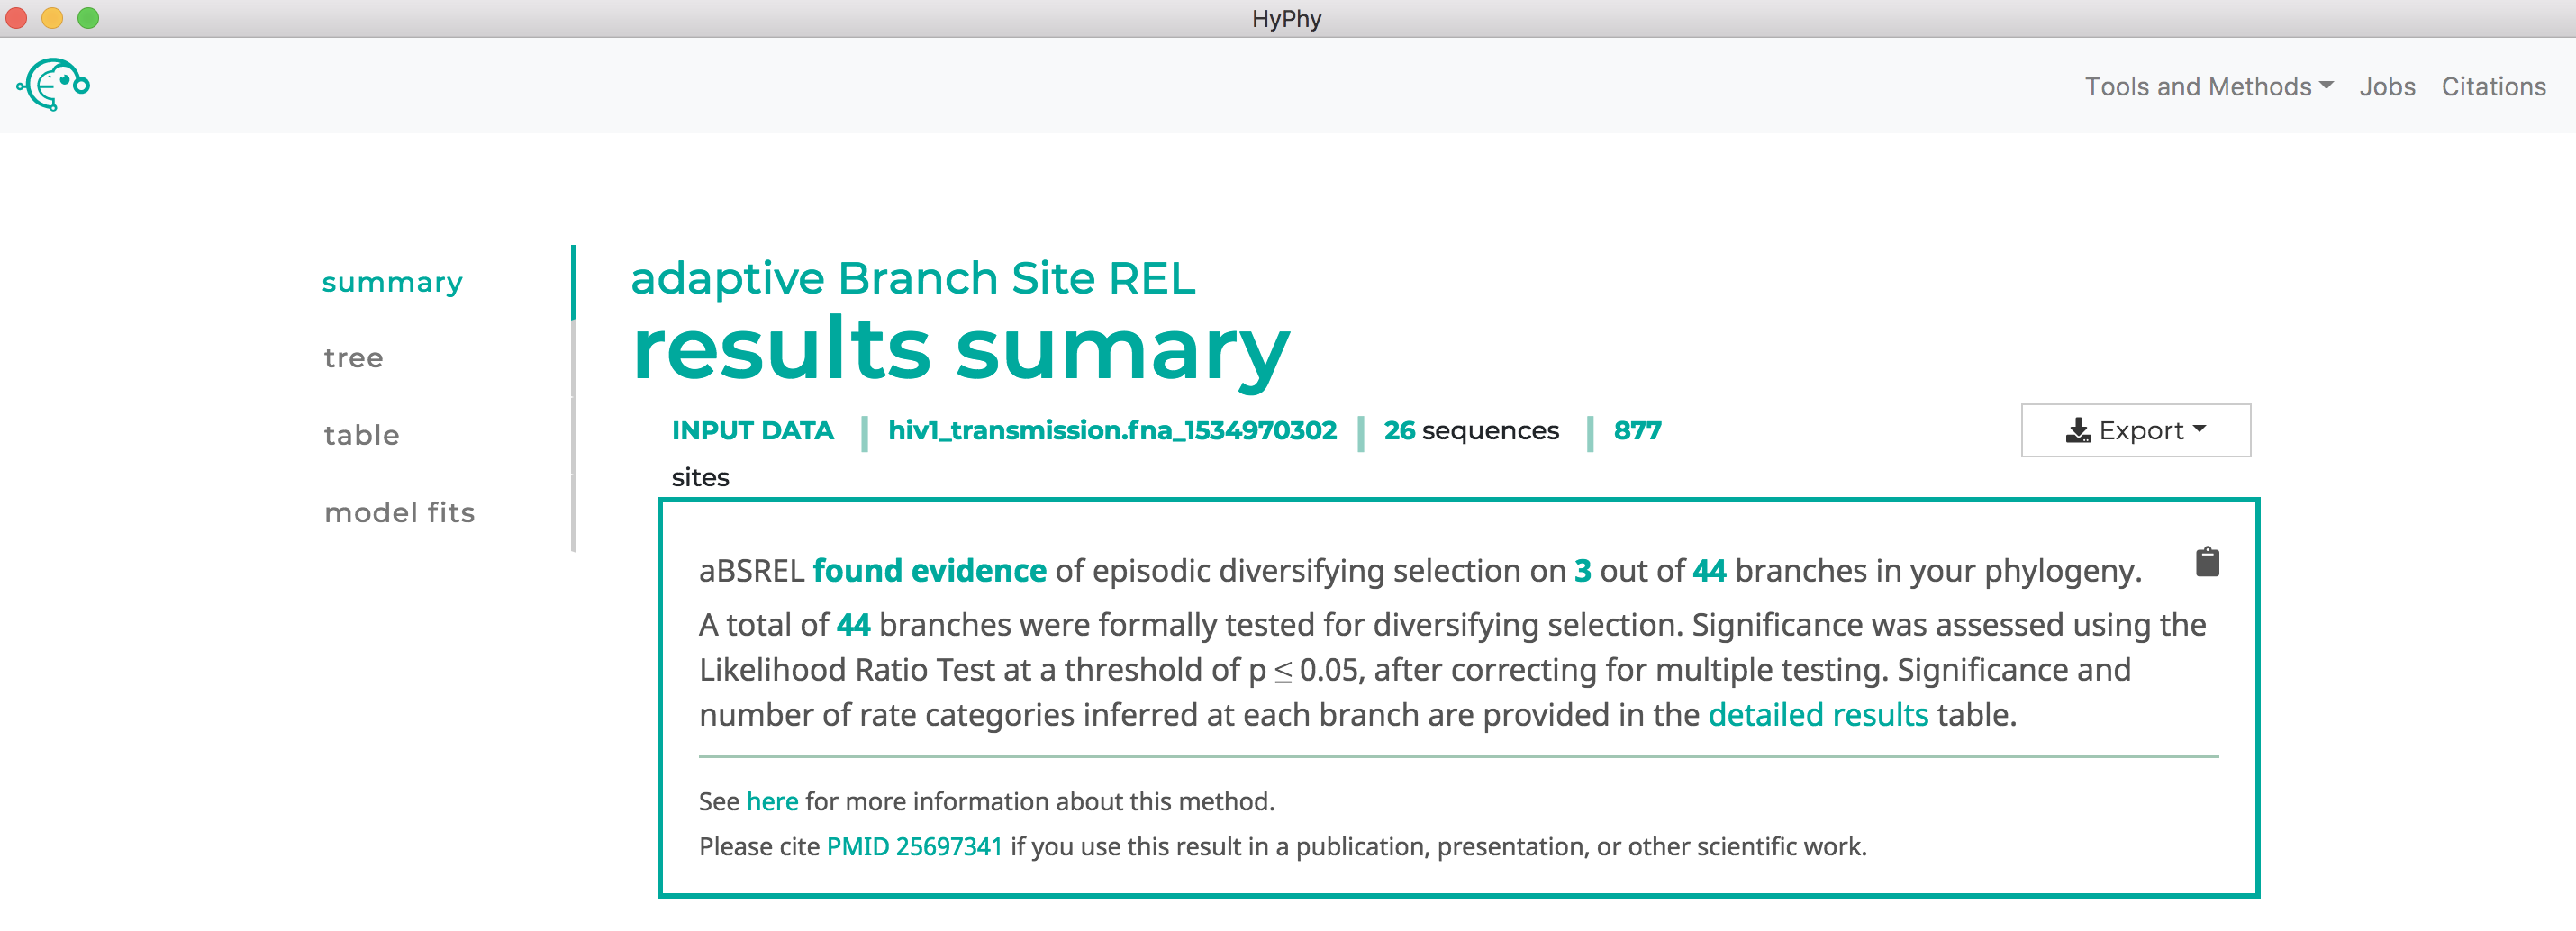The width and height of the screenshot is (2576, 931).
Task: Open the 'here' method information link
Action: 772,802
